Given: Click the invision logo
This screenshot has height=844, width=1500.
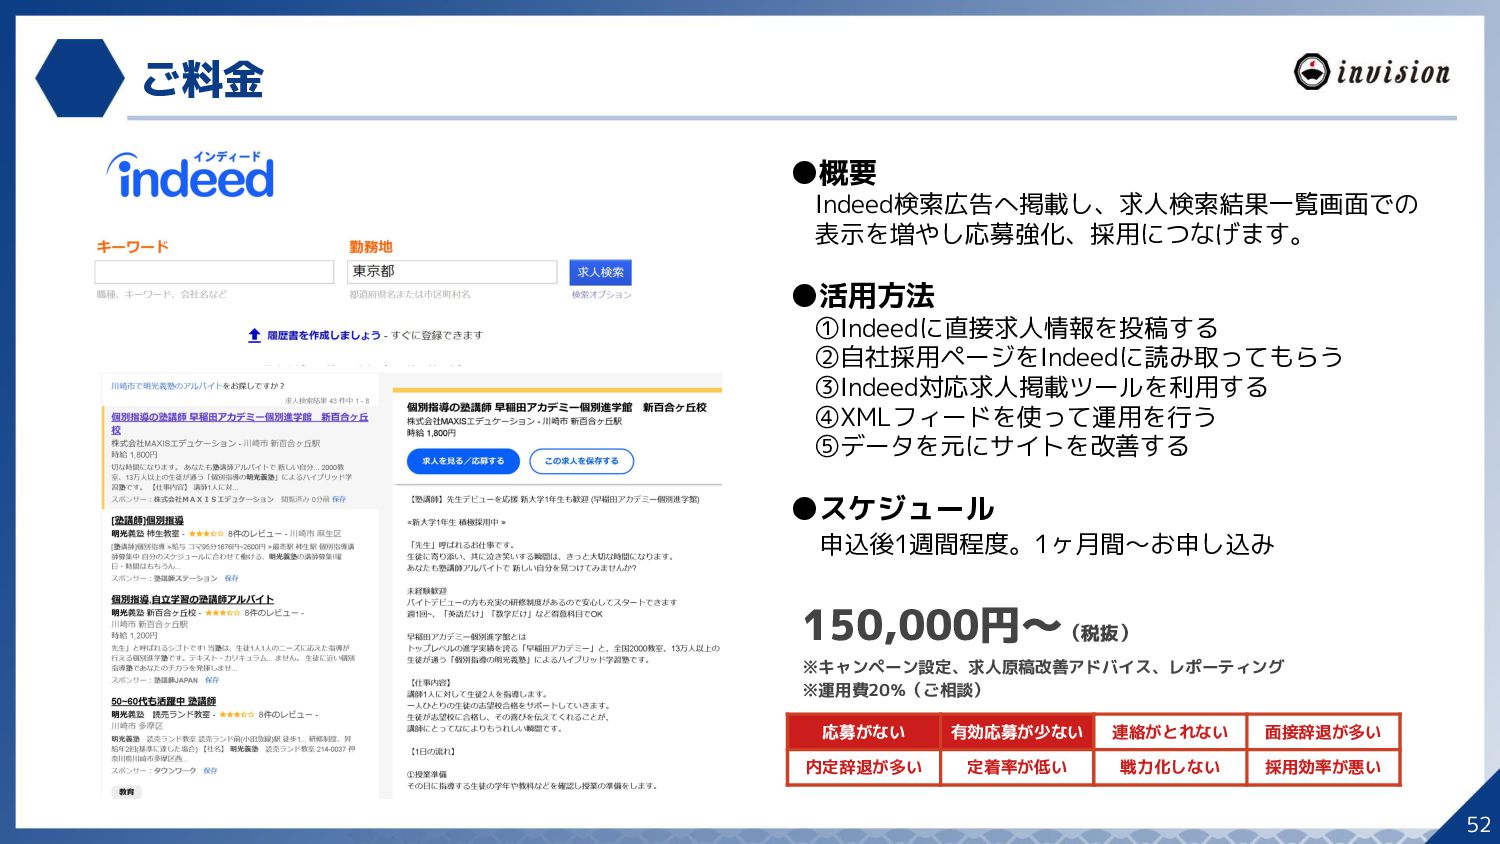Looking at the screenshot, I should (1372, 72).
